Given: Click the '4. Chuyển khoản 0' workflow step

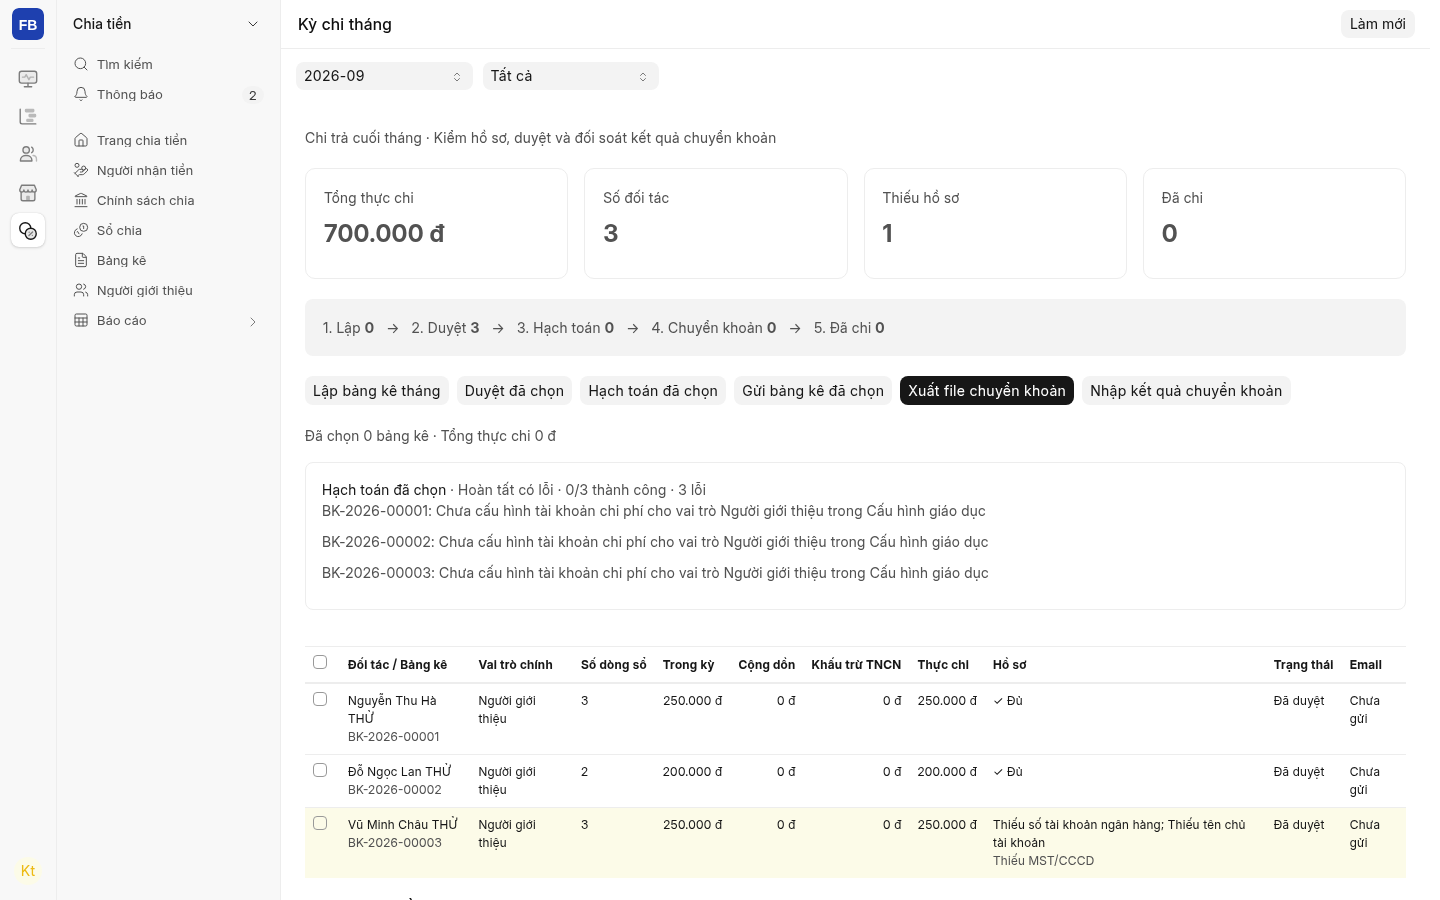Looking at the screenshot, I should coord(714,328).
